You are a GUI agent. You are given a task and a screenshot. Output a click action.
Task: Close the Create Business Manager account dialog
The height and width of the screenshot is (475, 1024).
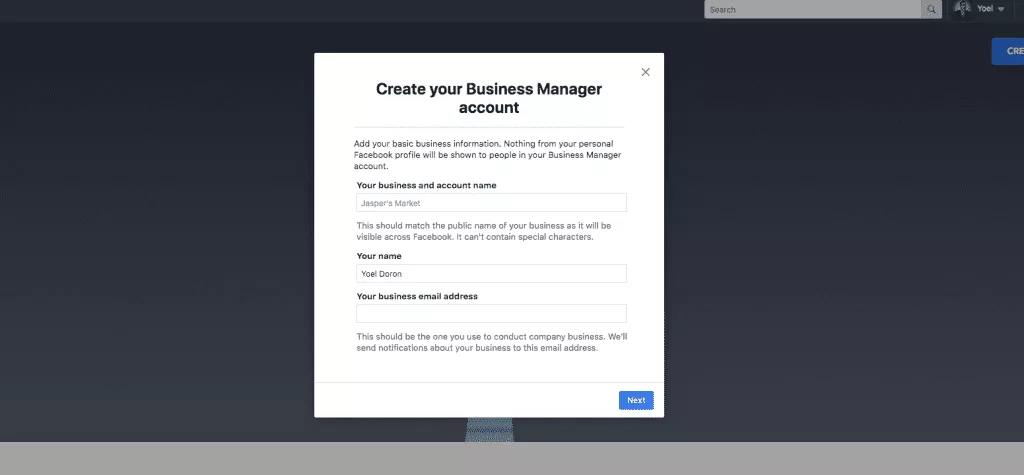pos(645,72)
